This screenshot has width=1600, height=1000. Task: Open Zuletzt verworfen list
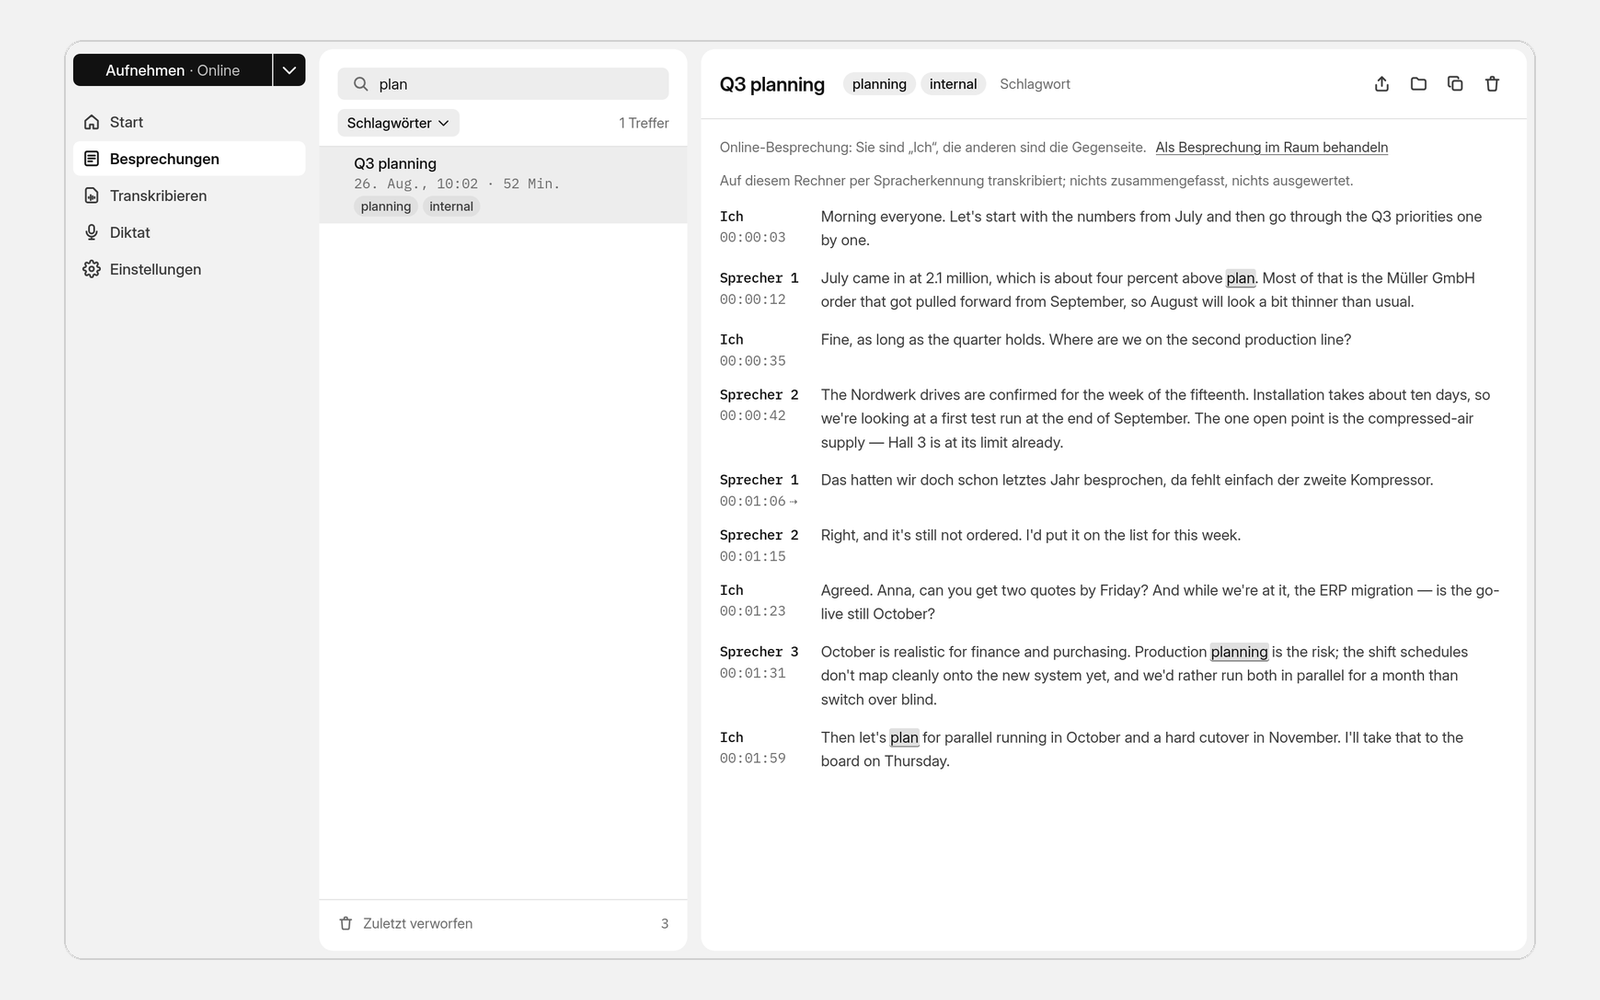(503, 924)
